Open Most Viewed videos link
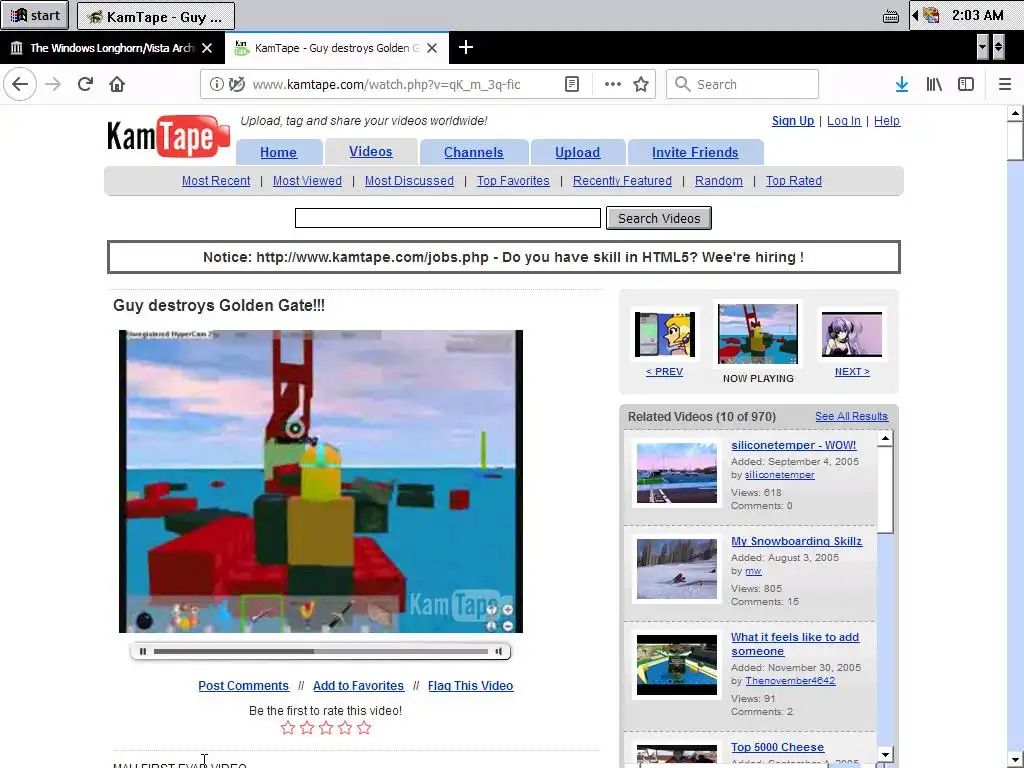Viewport: 1024px width, 768px height. [x=307, y=181]
